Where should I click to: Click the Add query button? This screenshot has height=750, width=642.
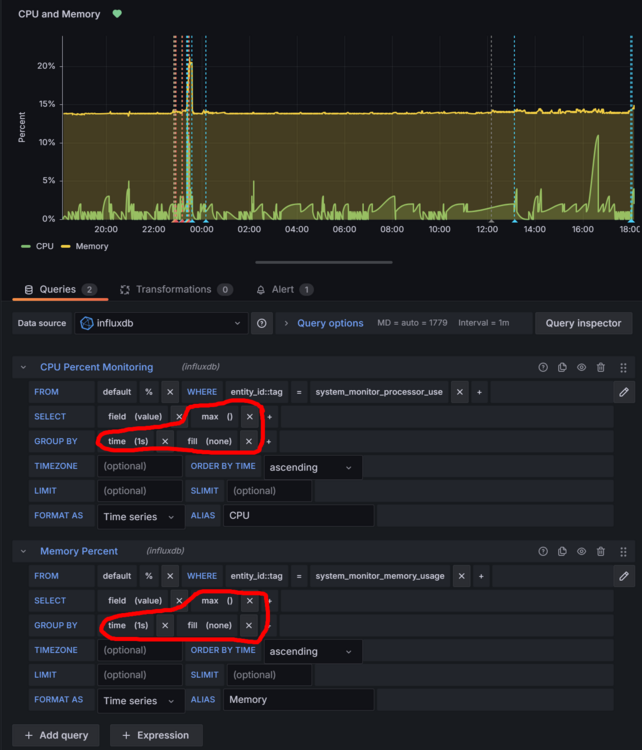(x=54, y=735)
